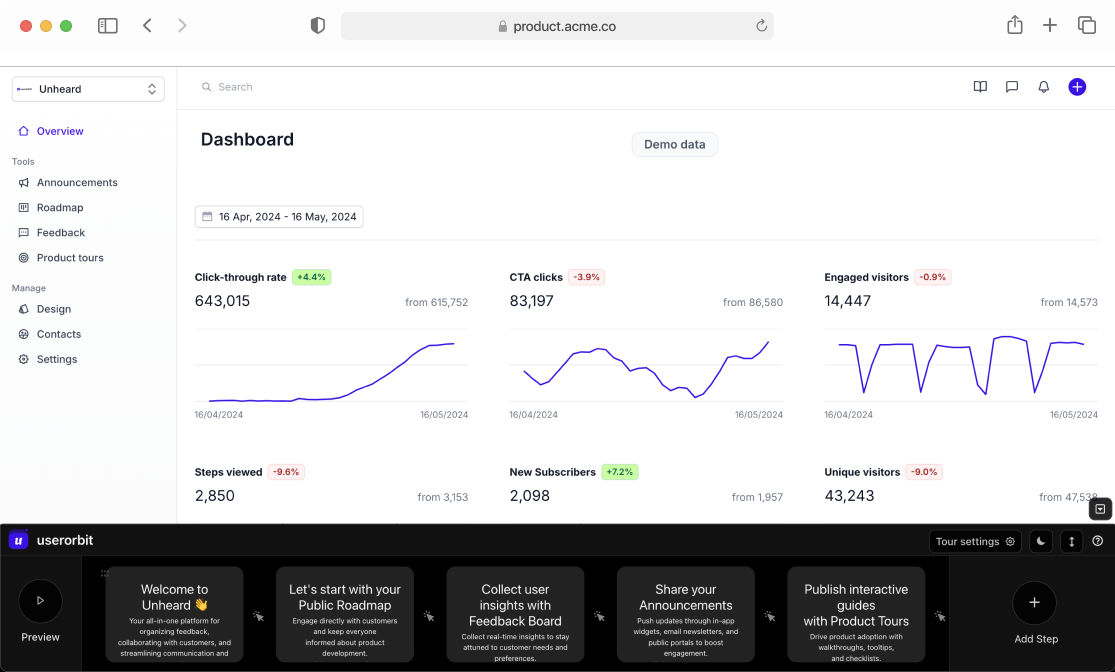Open the Feedback section
Image resolution: width=1115 pixels, height=672 pixels.
(63, 232)
